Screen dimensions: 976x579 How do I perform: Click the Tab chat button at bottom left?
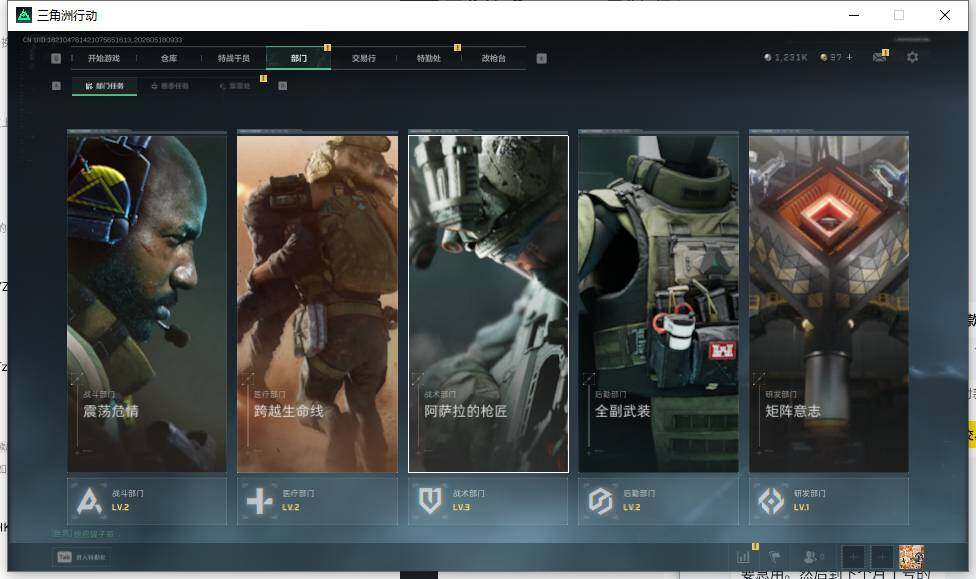[82, 557]
